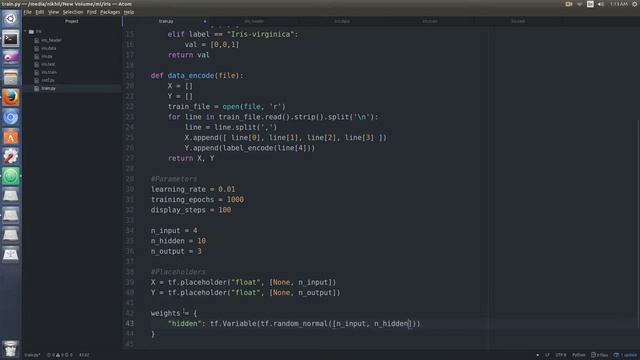
Task: Open the system power gear menu
Action: coord(635,4)
